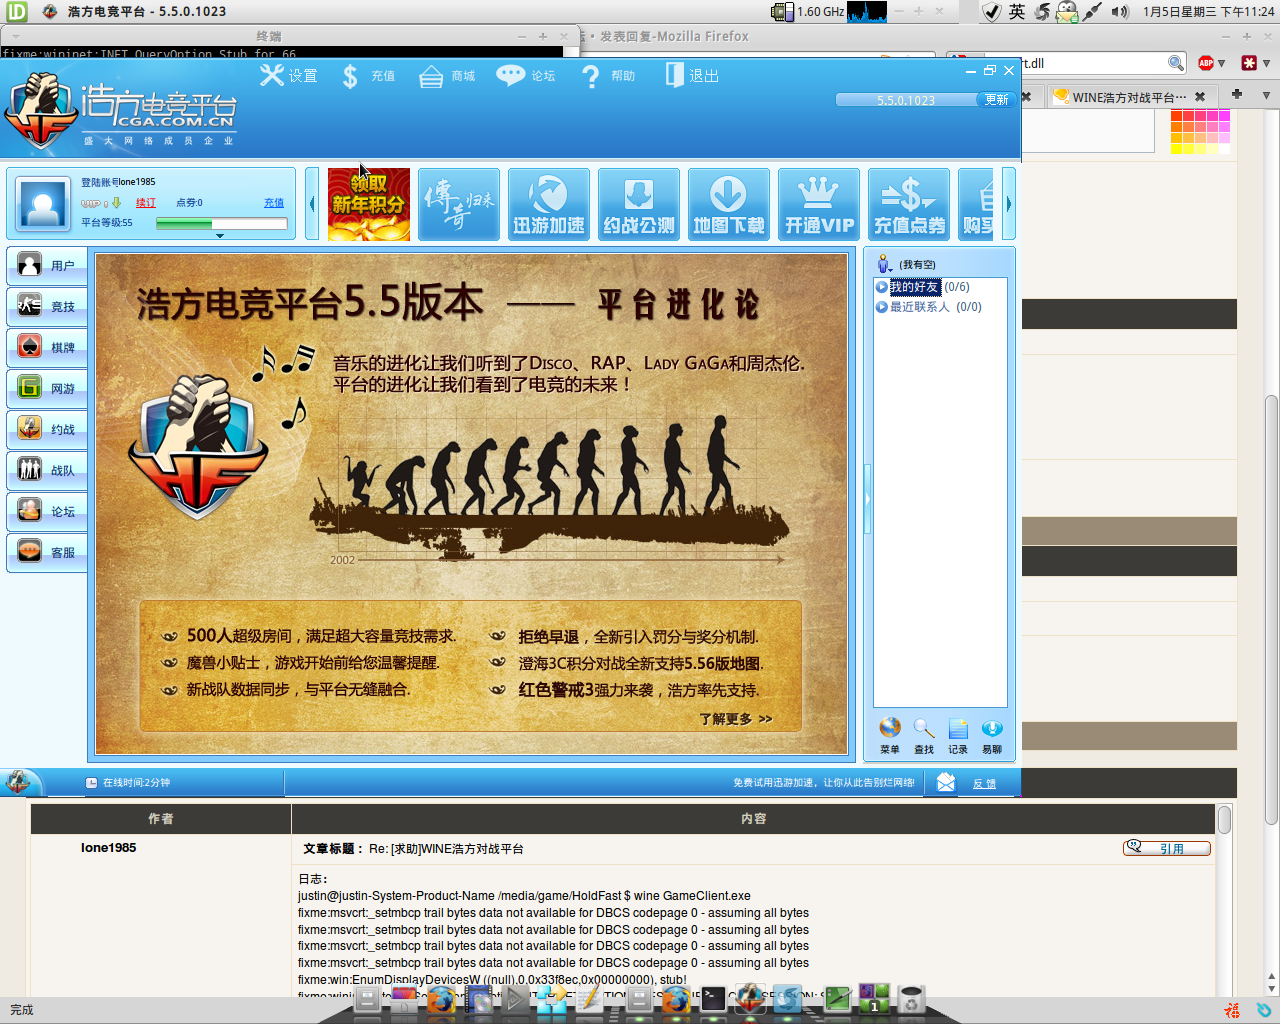Image resolution: width=1280 pixels, height=1024 pixels.
Task: Click the feedback envelope icon
Action: coord(946,783)
